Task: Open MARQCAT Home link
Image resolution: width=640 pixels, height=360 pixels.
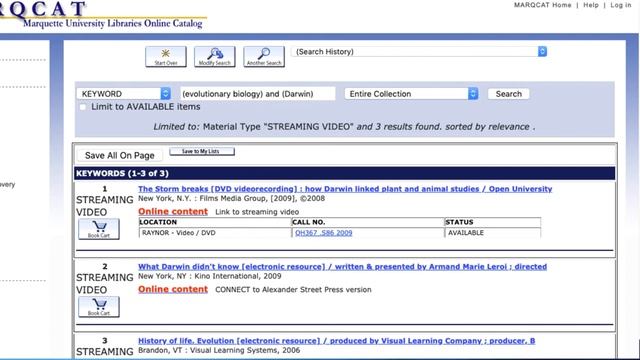Action: click(542, 5)
